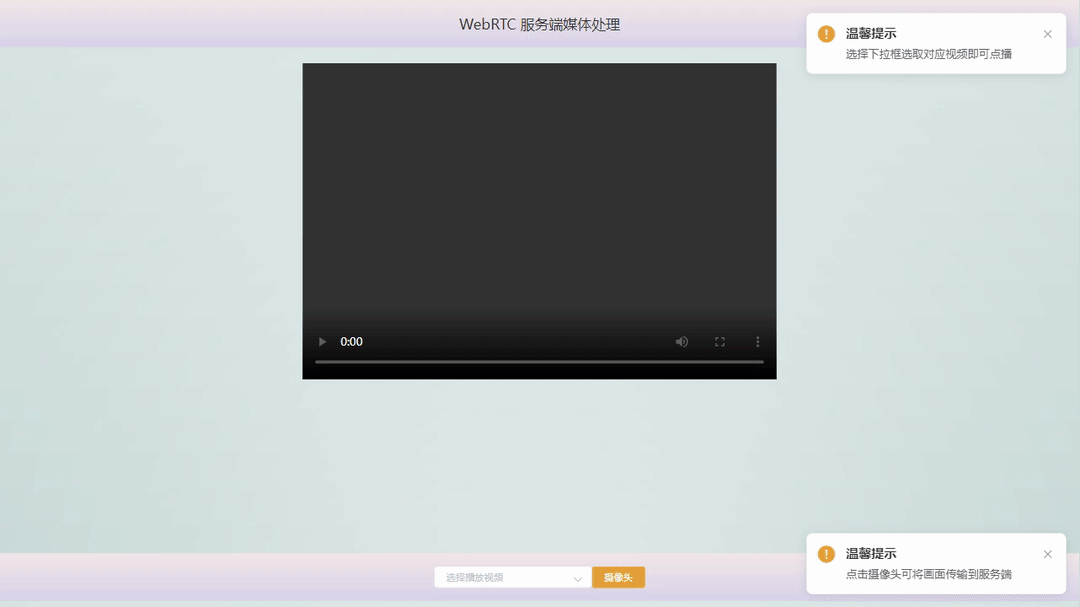Click the warning icon in the bottom notification

825,553
